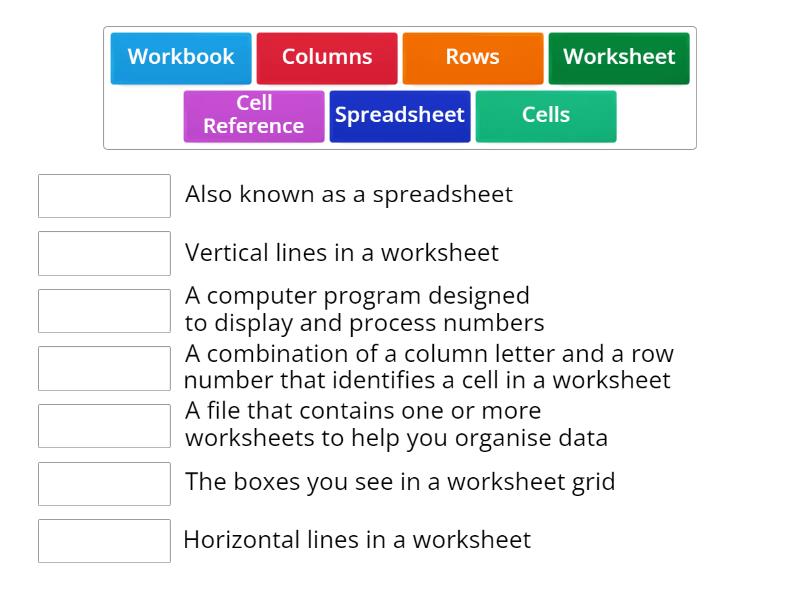Image resolution: width=800 pixels, height=600 pixels.
Task: Click answer box beside 'A file that contains' definition
Action: tap(104, 426)
